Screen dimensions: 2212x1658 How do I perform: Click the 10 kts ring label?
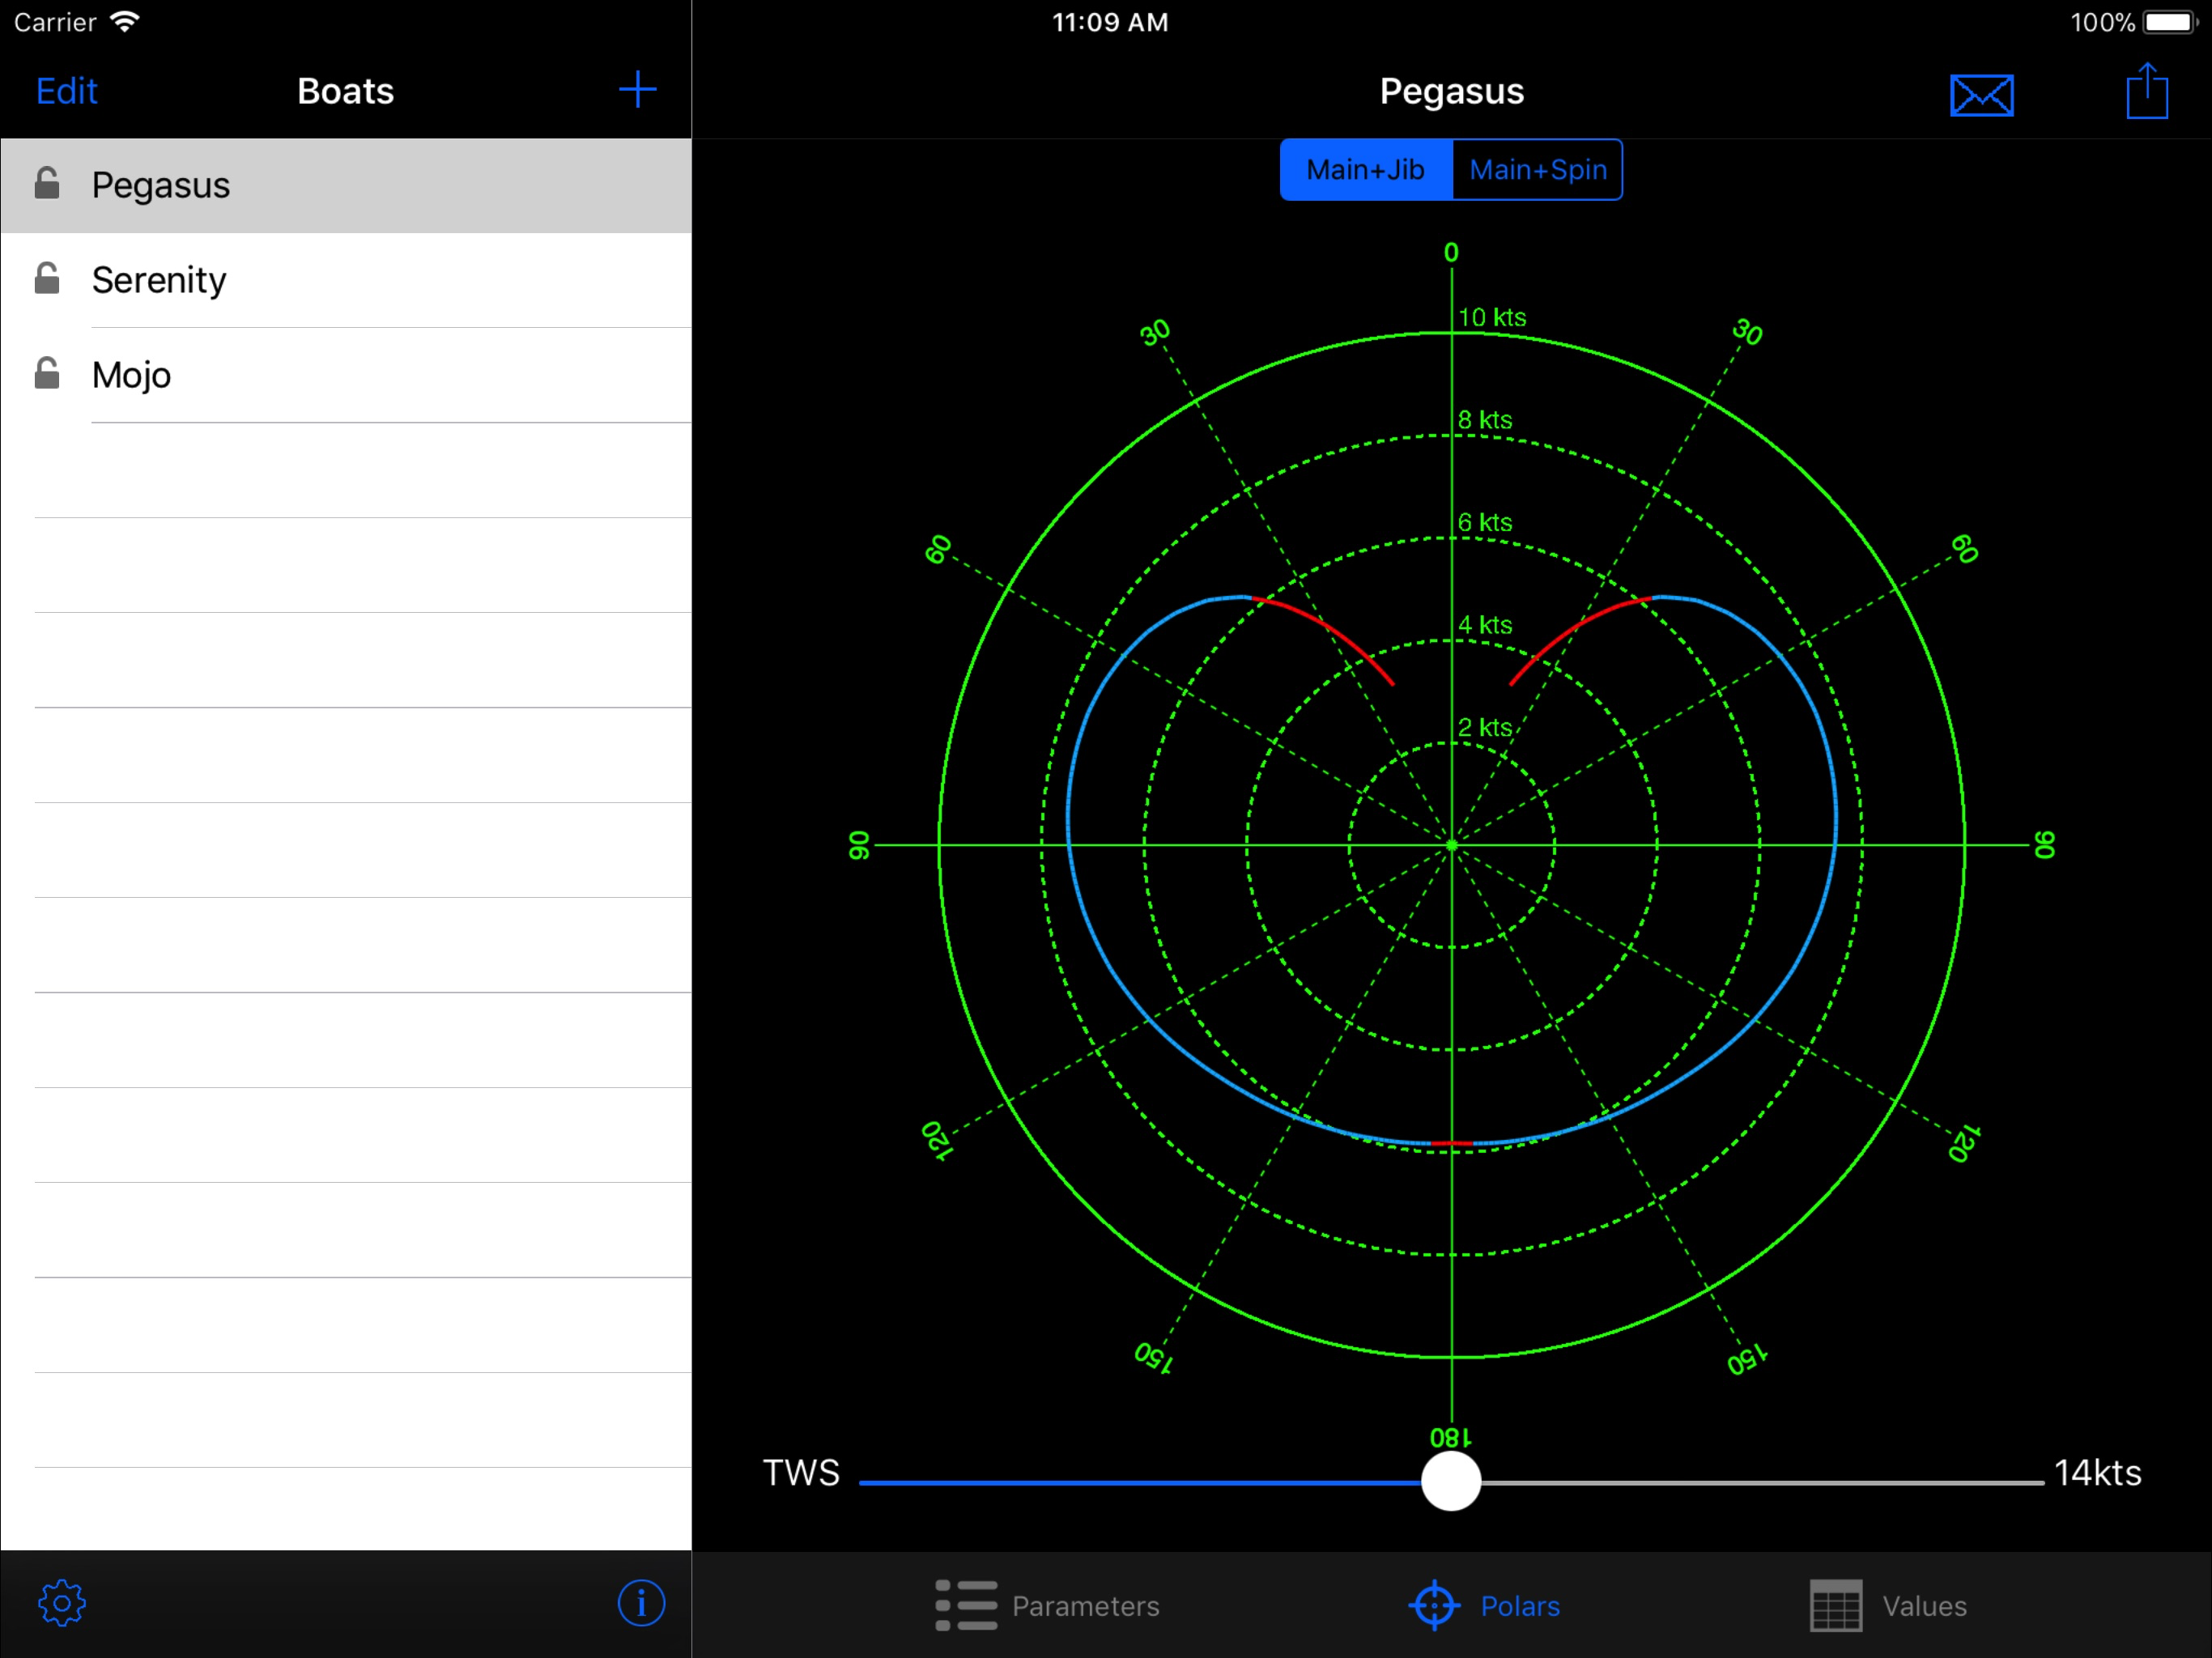pos(1492,317)
